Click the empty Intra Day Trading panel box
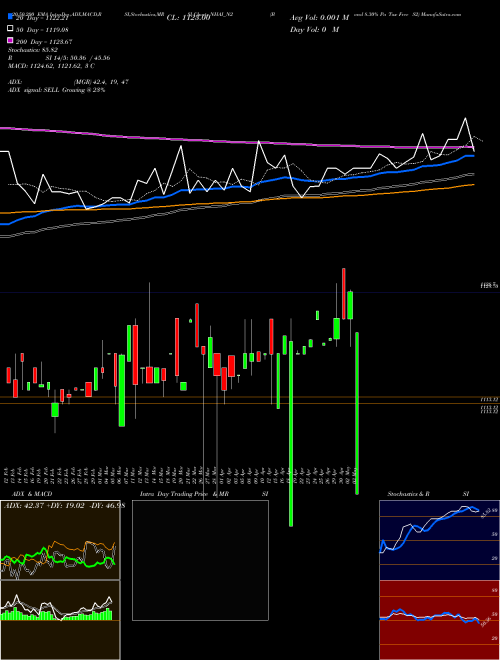Screen dimensions: 500x660 200,560
